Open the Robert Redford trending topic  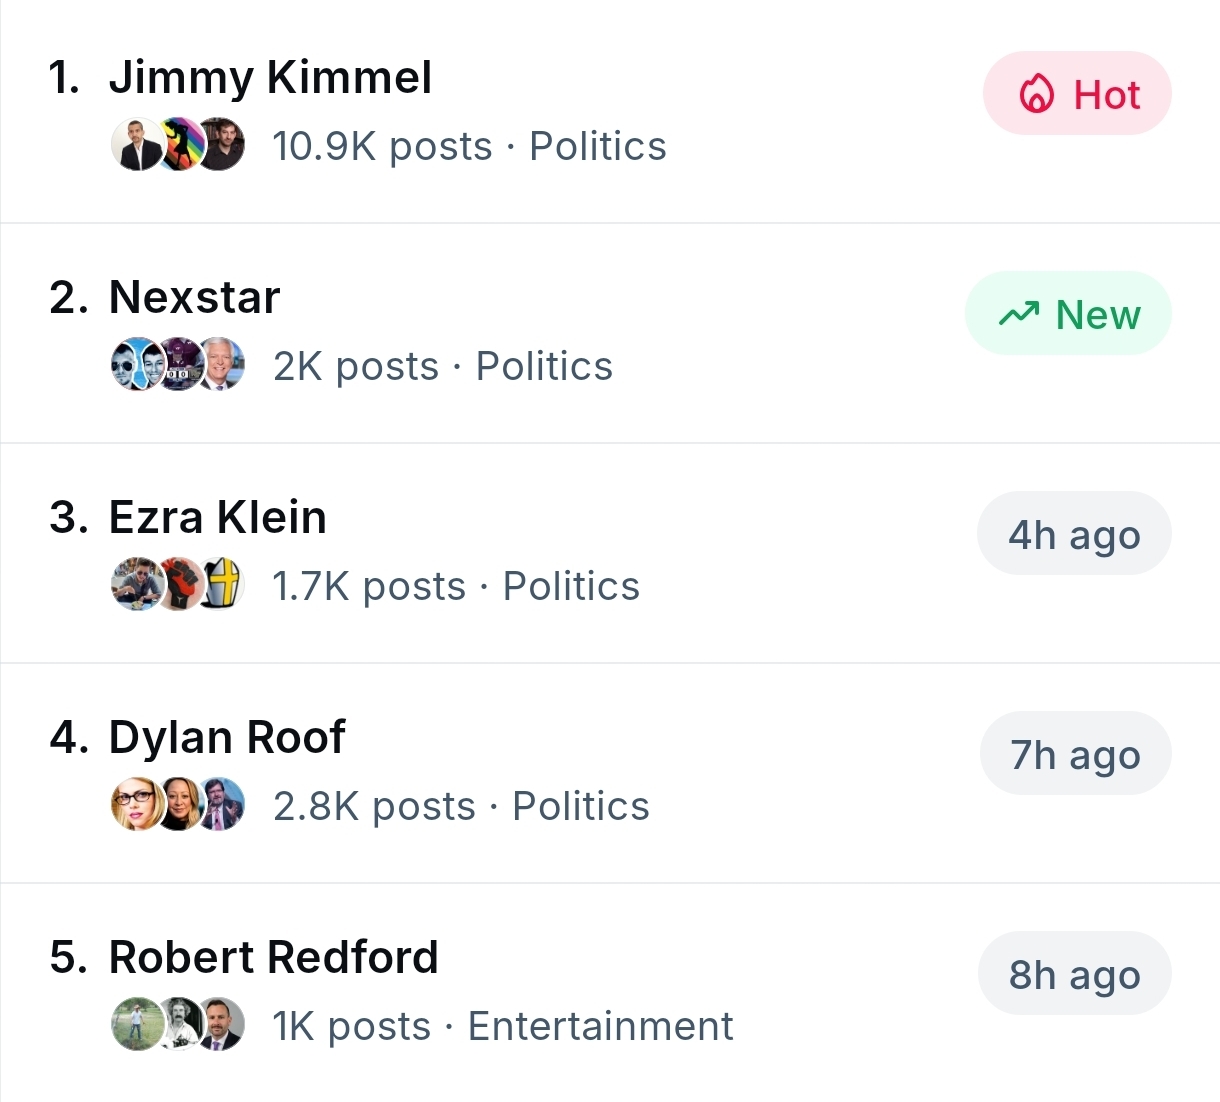pyautogui.click(x=273, y=958)
